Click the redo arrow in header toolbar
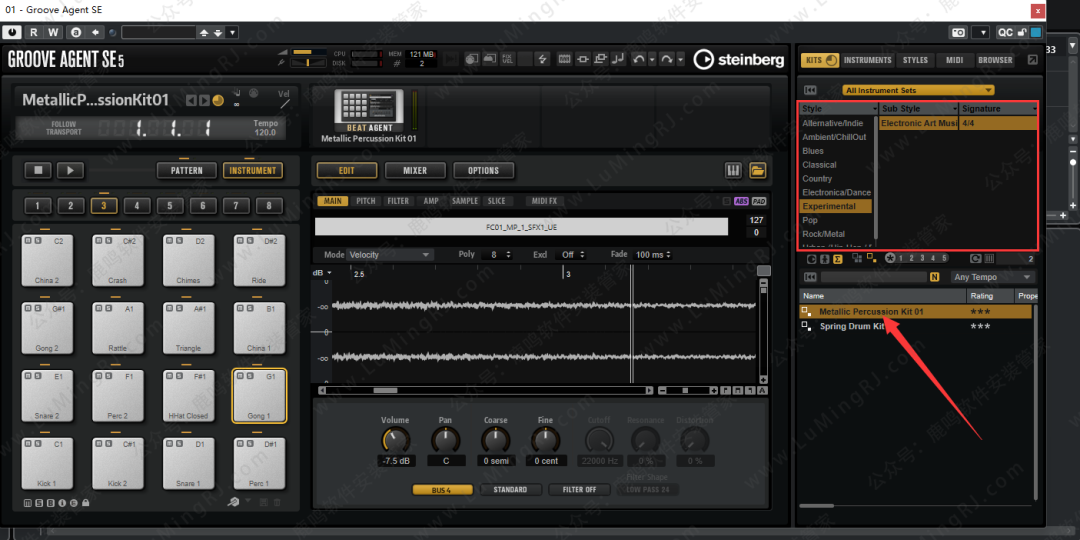The height and width of the screenshot is (540, 1080). pyautogui.click(x=667, y=60)
